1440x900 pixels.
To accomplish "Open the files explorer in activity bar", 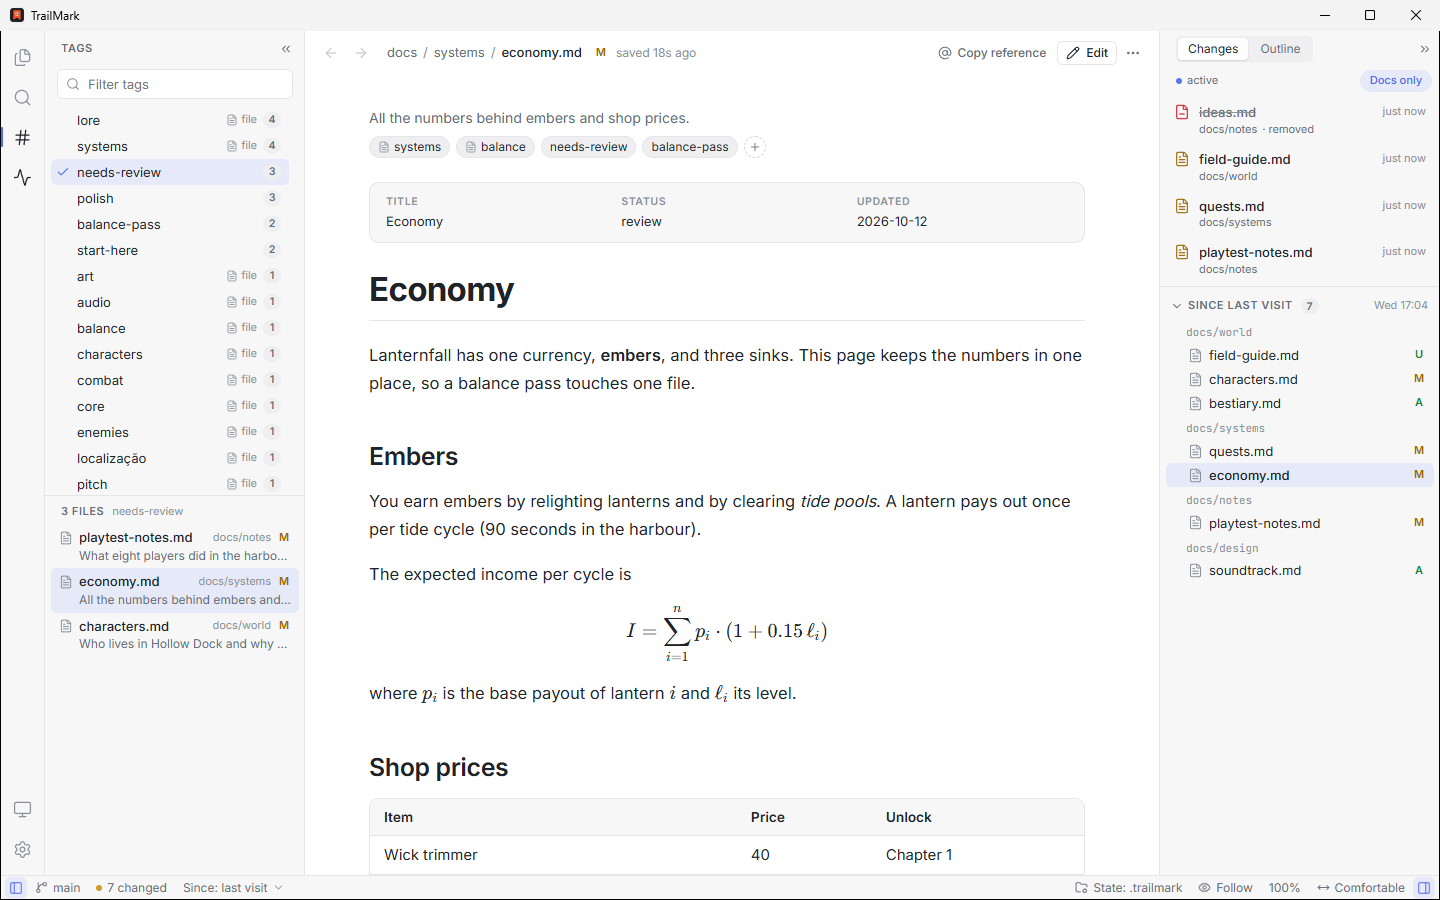I will click(x=23, y=58).
